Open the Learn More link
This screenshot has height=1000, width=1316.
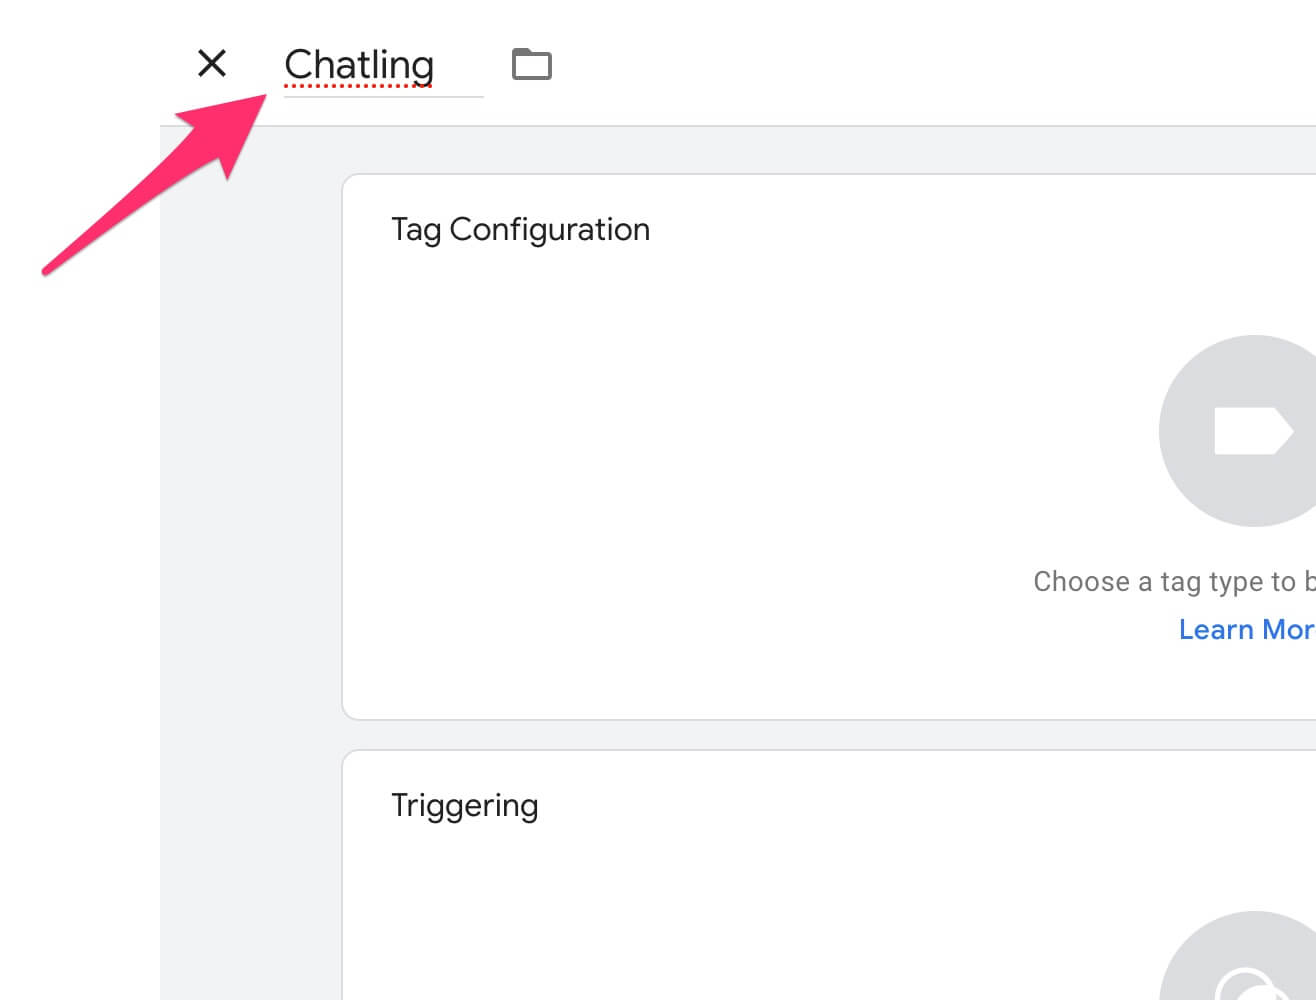click(x=1247, y=629)
